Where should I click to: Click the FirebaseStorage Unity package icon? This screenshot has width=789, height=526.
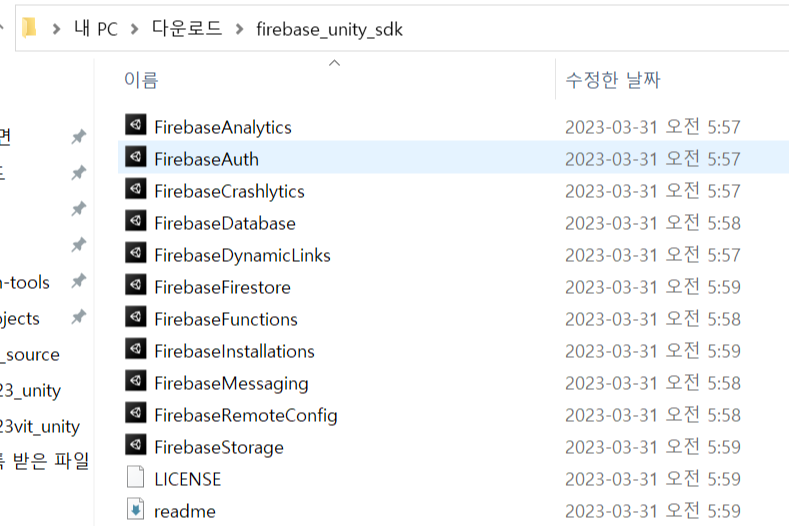[135, 444]
